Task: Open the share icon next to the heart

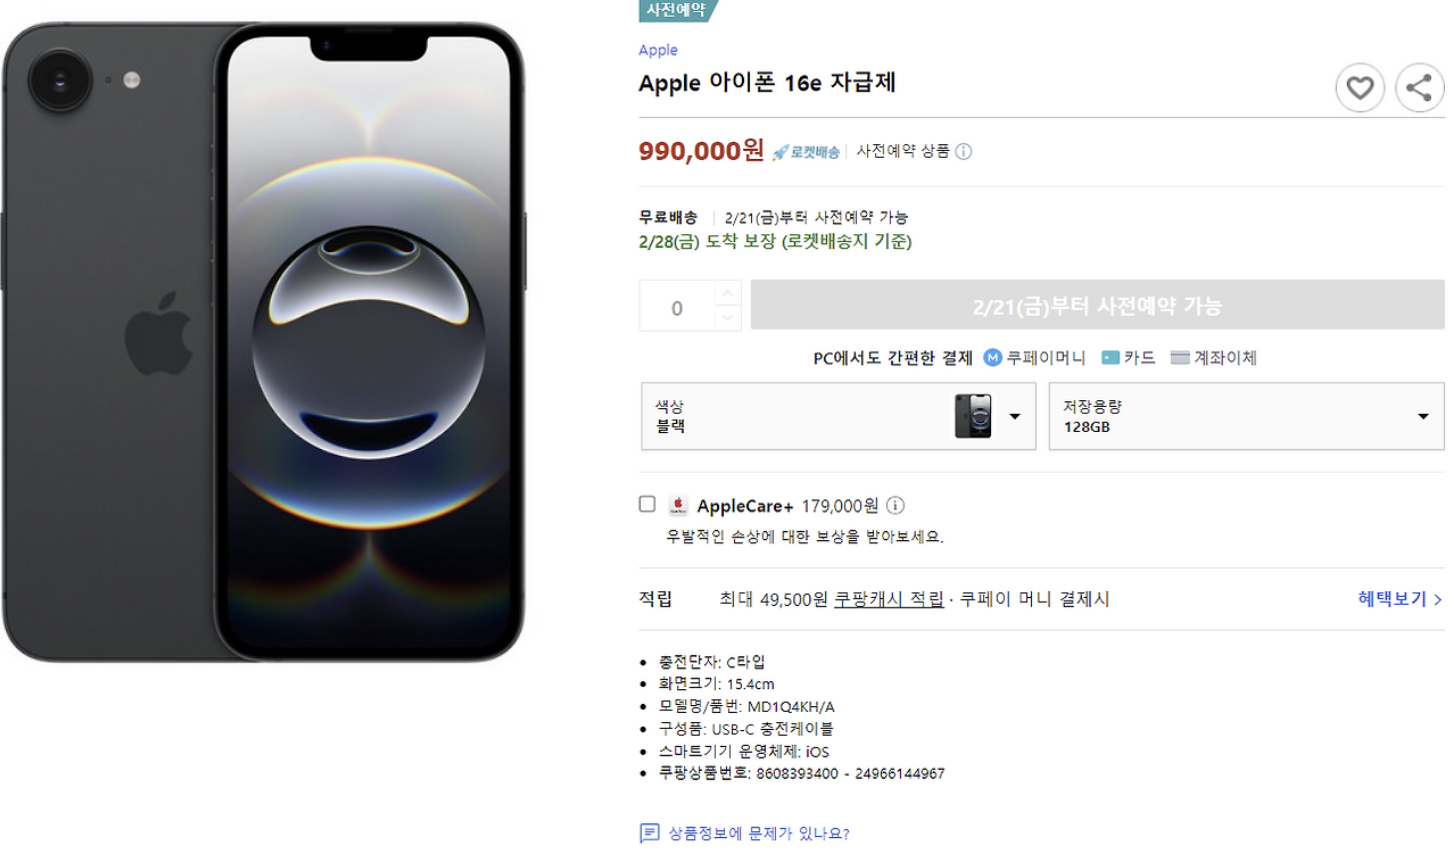Action: pos(1420,87)
